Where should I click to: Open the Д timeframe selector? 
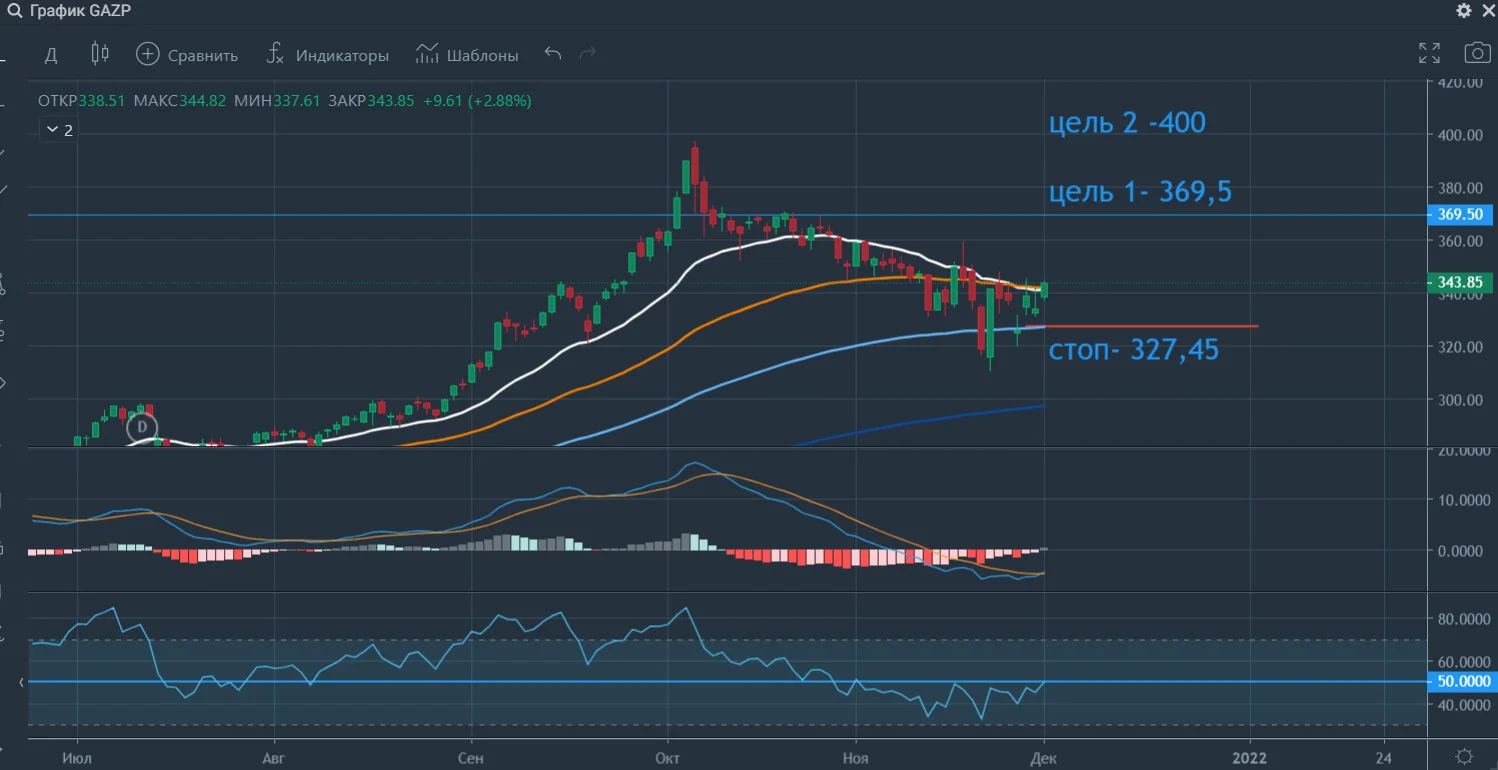coord(51,55)
